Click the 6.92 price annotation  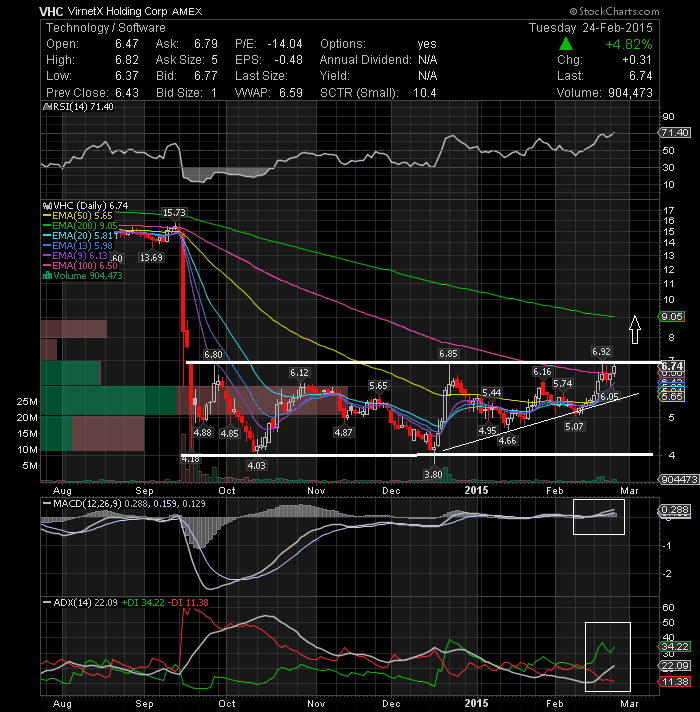tap(601, 351)
